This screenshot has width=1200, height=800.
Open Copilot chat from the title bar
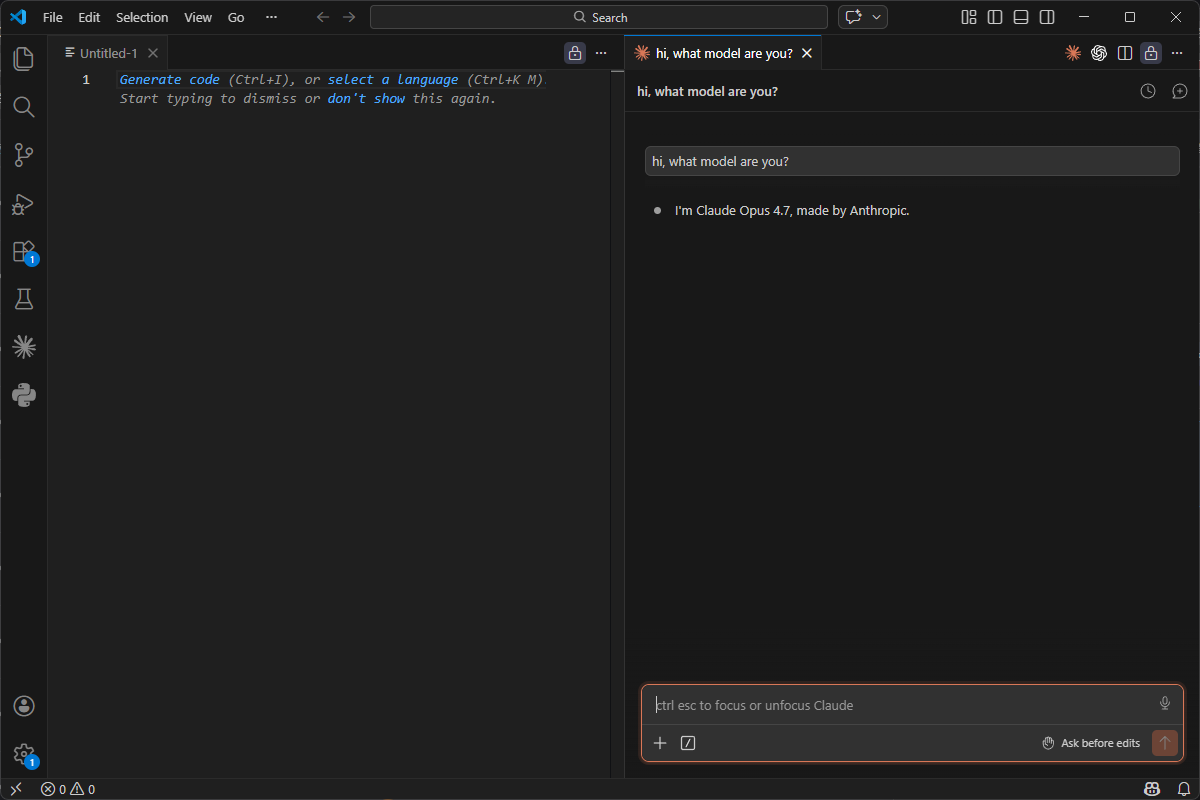[853, 17]
